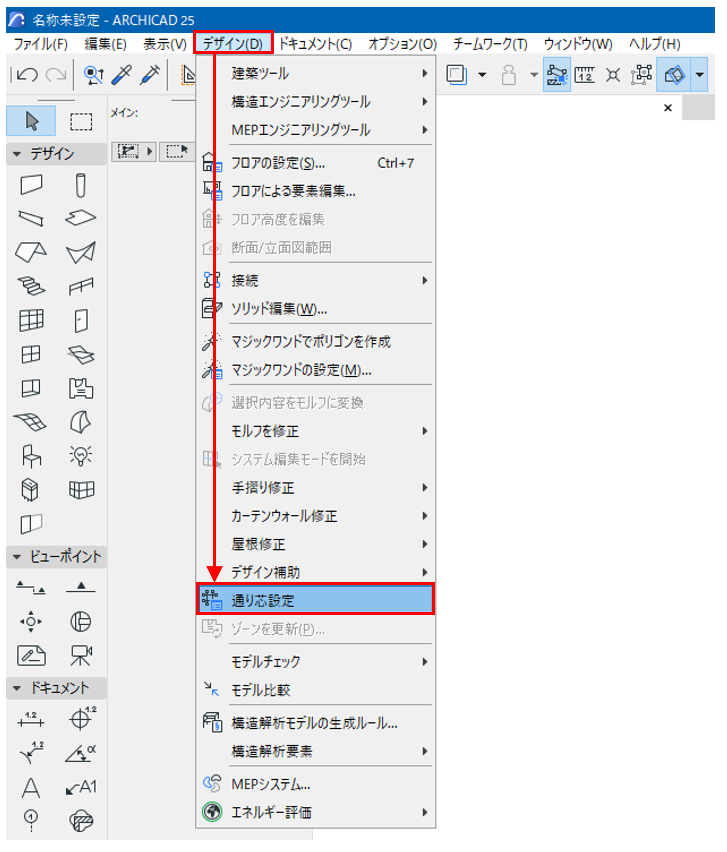Choose フロアによる要素編集 menu entry
The height and width of the screenshot is (852, 727).
[x=316, y=191]
